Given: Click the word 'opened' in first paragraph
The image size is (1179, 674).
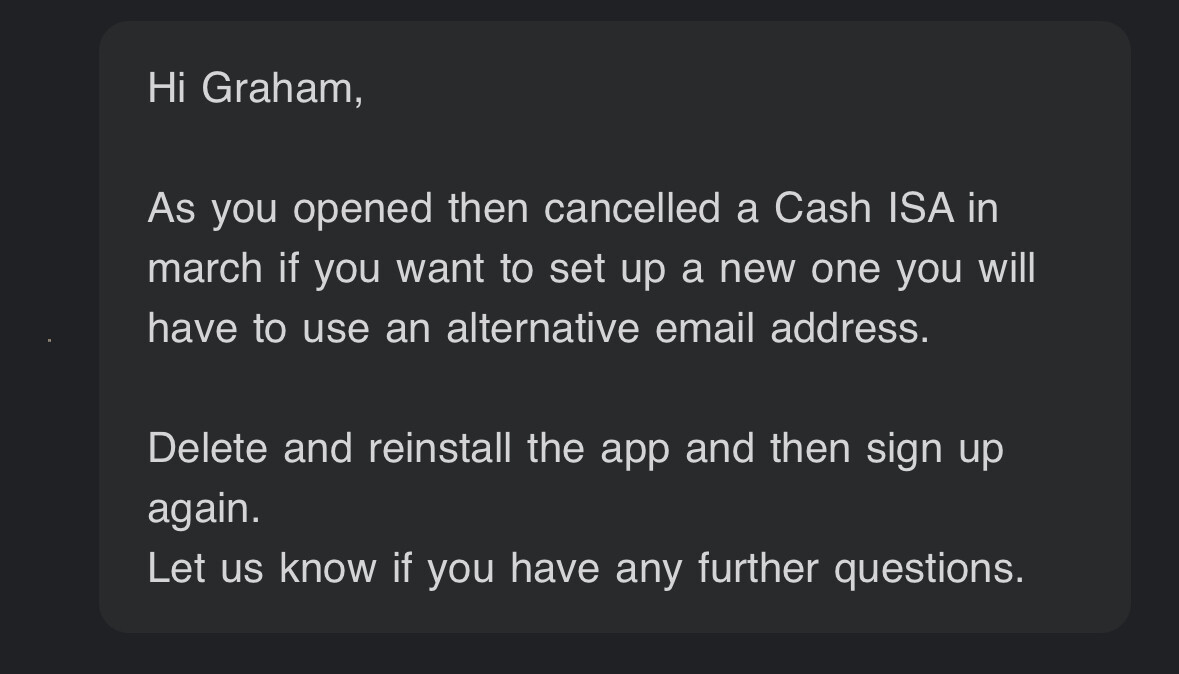Looking at the screenshot, I should [362, 209].
